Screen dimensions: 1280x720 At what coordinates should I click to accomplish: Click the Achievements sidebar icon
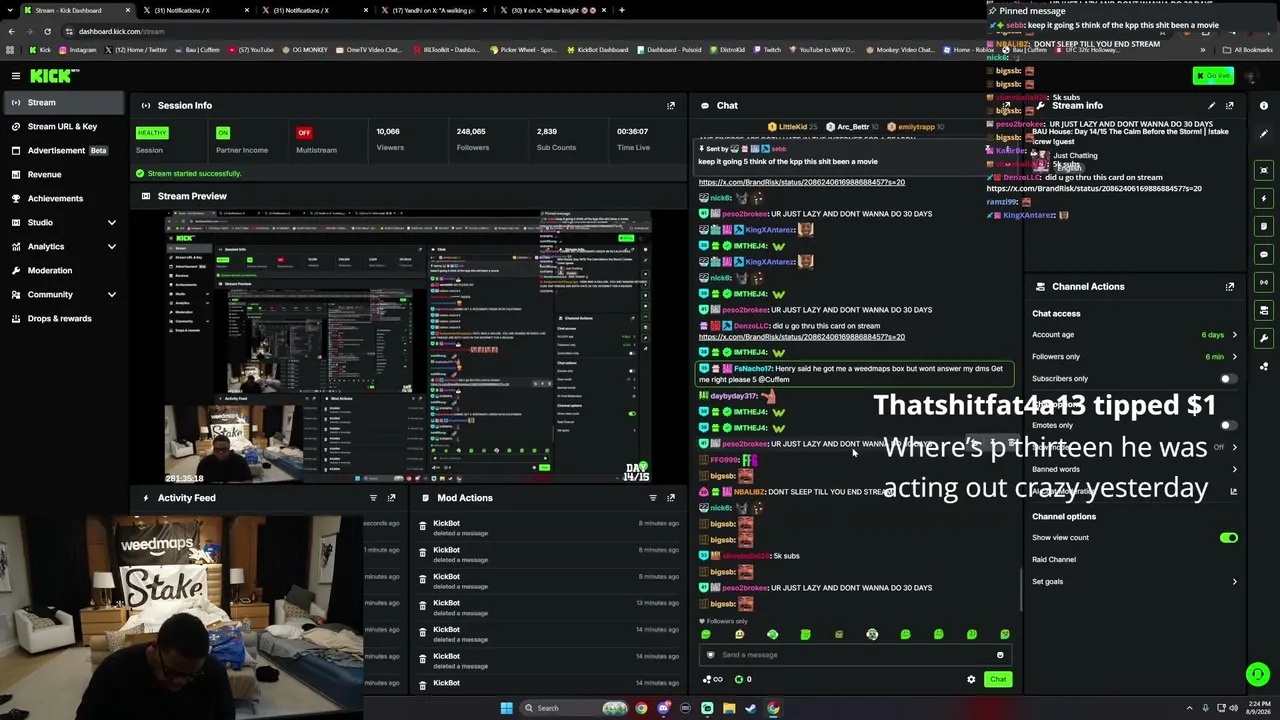[16, 199]
